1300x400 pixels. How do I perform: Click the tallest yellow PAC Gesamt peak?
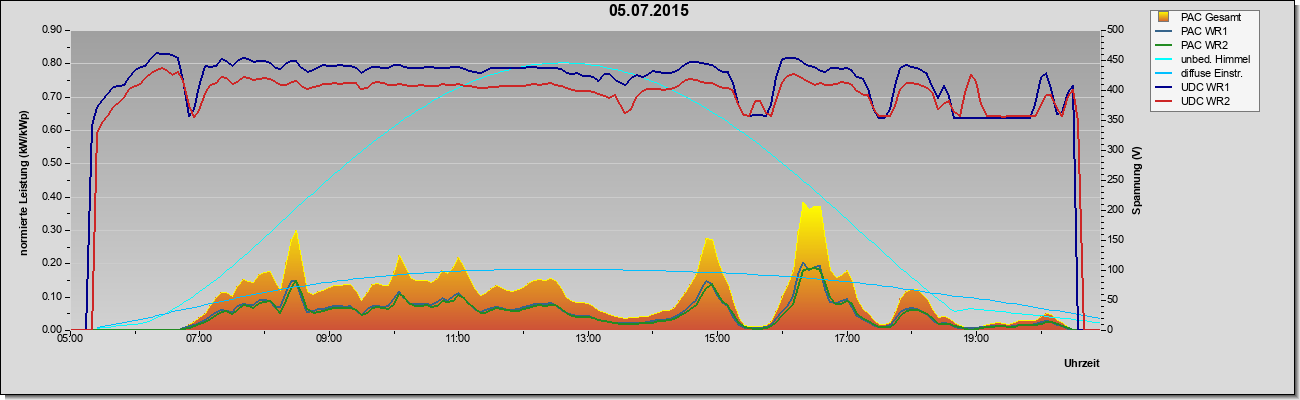click(x=804, y=204)
